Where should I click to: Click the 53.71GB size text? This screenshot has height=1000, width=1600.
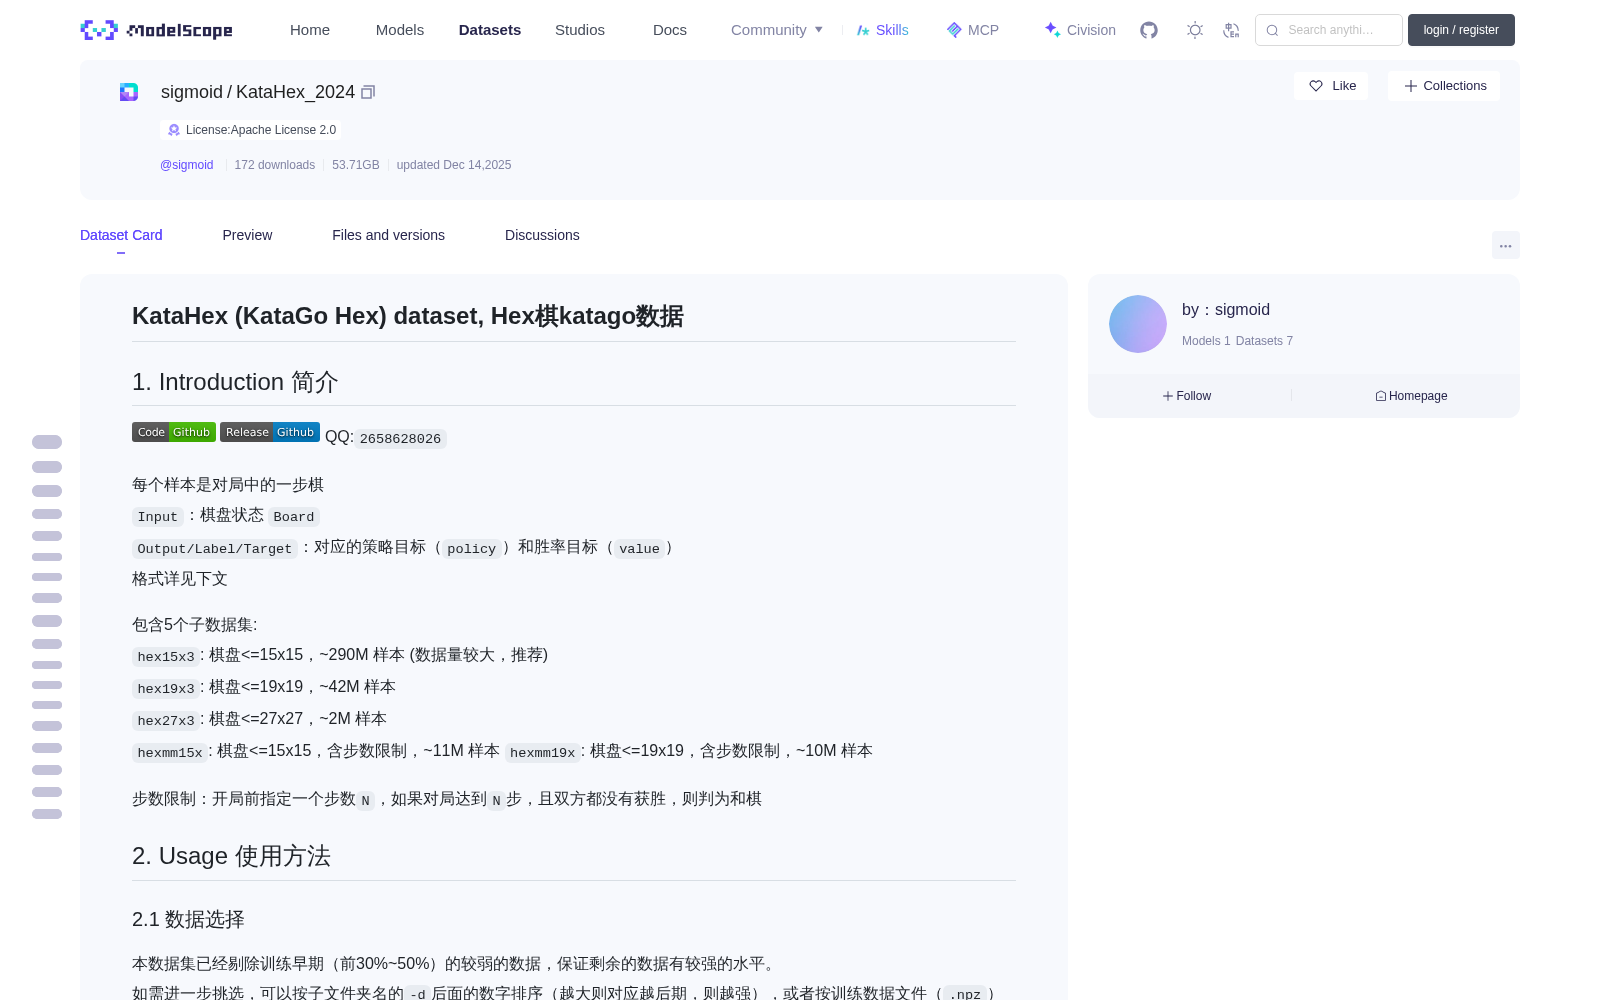click(356, 165)
